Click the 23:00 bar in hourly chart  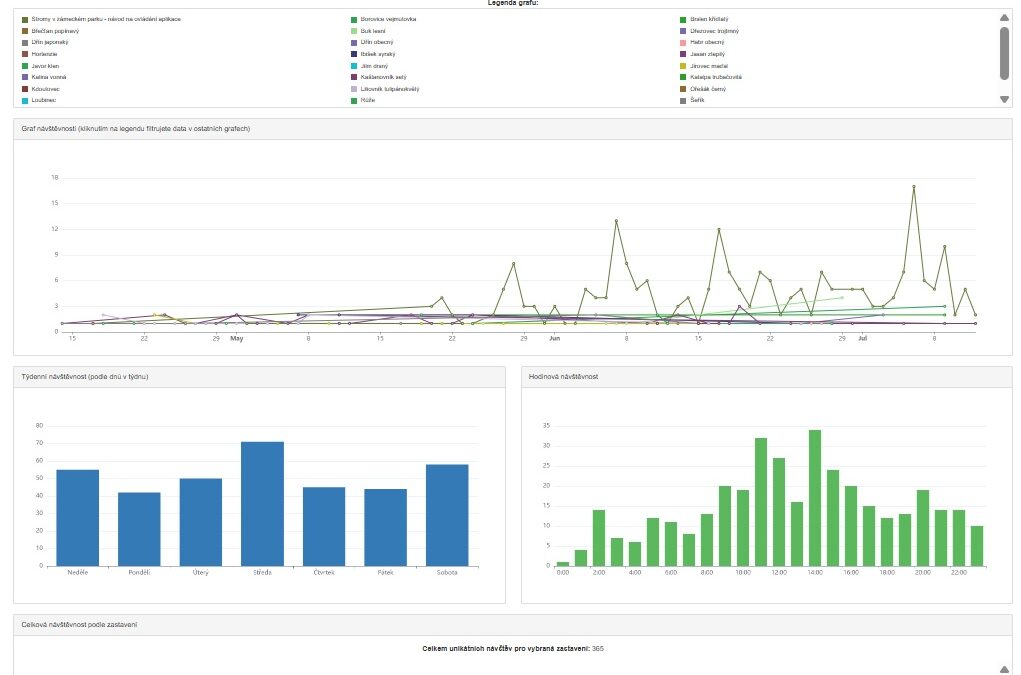977,546
